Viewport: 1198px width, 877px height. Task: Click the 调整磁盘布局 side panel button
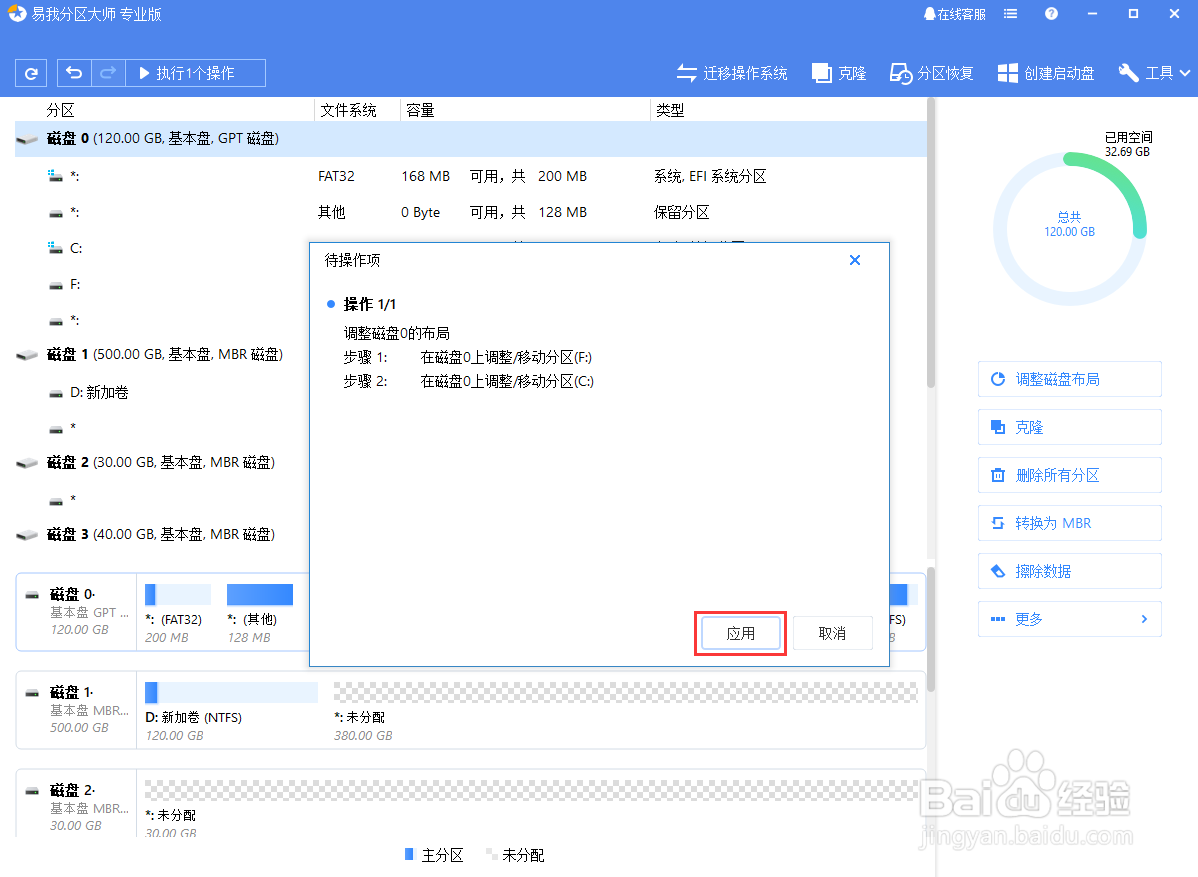point(1070,379)
